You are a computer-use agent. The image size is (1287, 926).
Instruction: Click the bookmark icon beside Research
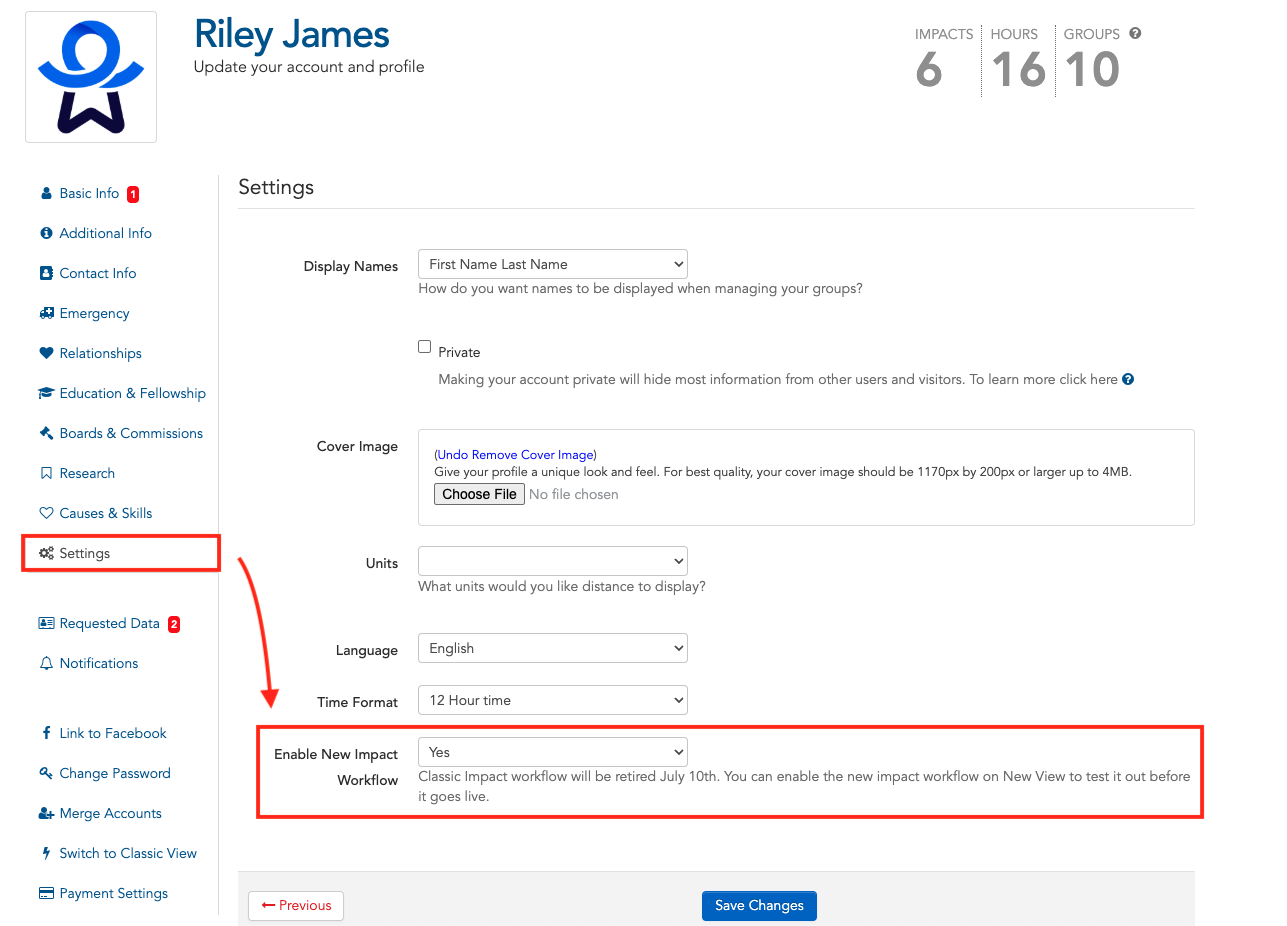(x=46, y=473)
